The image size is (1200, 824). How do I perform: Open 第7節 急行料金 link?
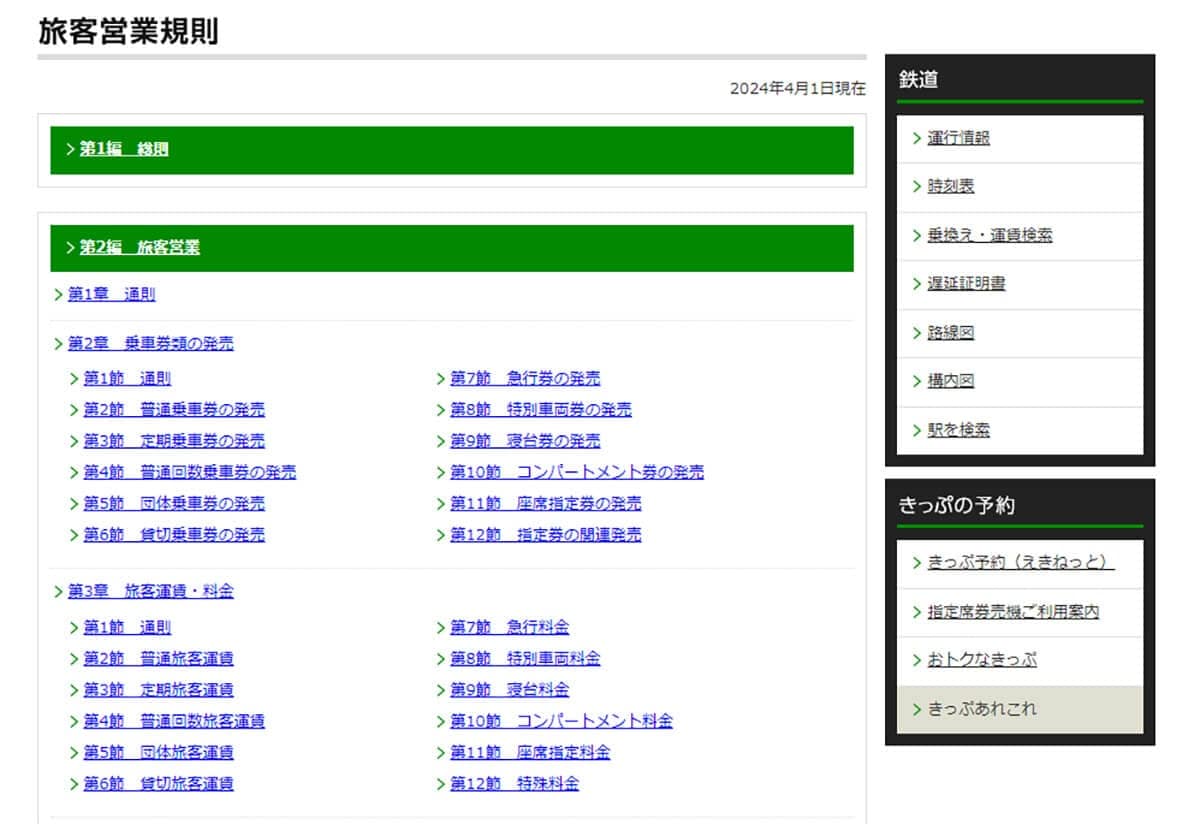(510, 628)
